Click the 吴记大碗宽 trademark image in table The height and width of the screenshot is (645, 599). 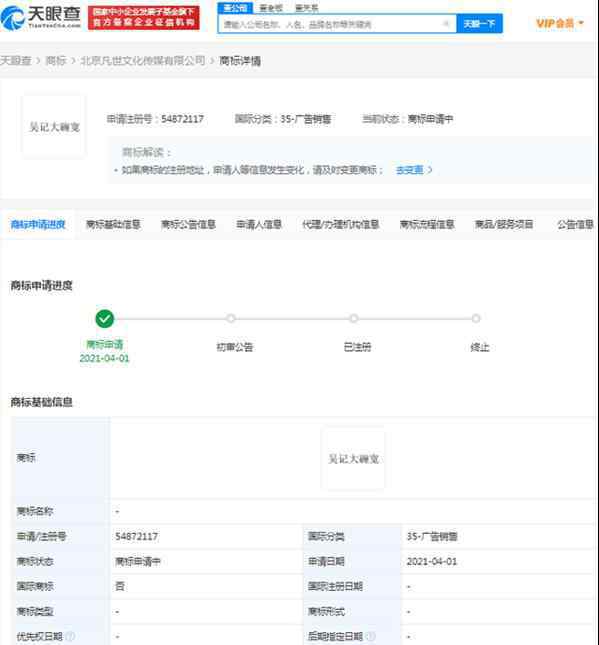point(353,459)
